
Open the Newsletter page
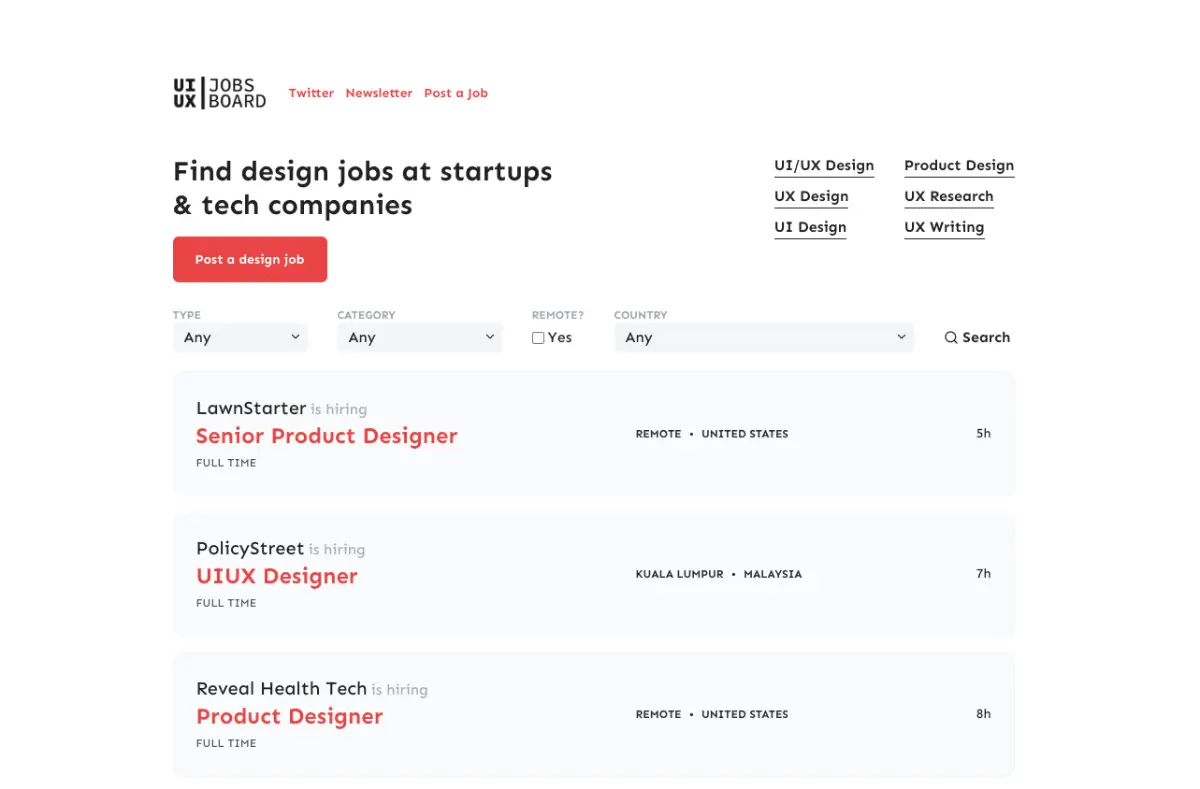tap(378, 93)
